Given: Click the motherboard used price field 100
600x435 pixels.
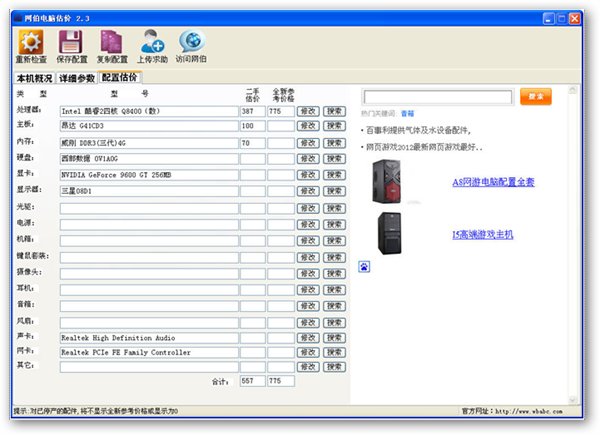Looking at the screenshot, I should click(x=253, y=126).
